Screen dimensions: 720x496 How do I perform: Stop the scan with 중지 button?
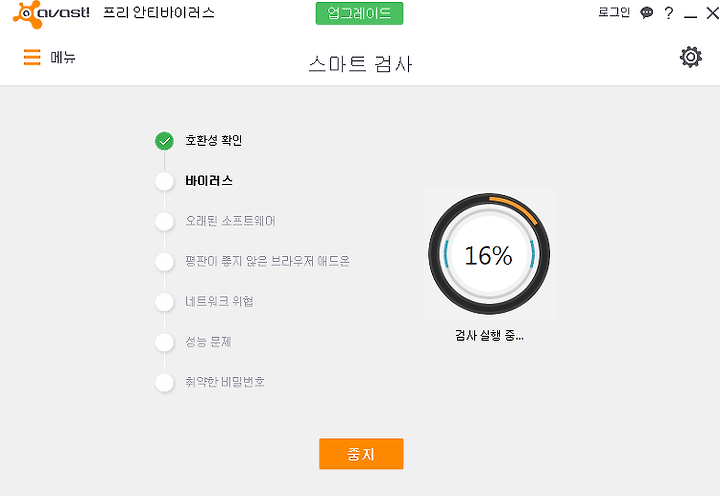tap(361, 454)
